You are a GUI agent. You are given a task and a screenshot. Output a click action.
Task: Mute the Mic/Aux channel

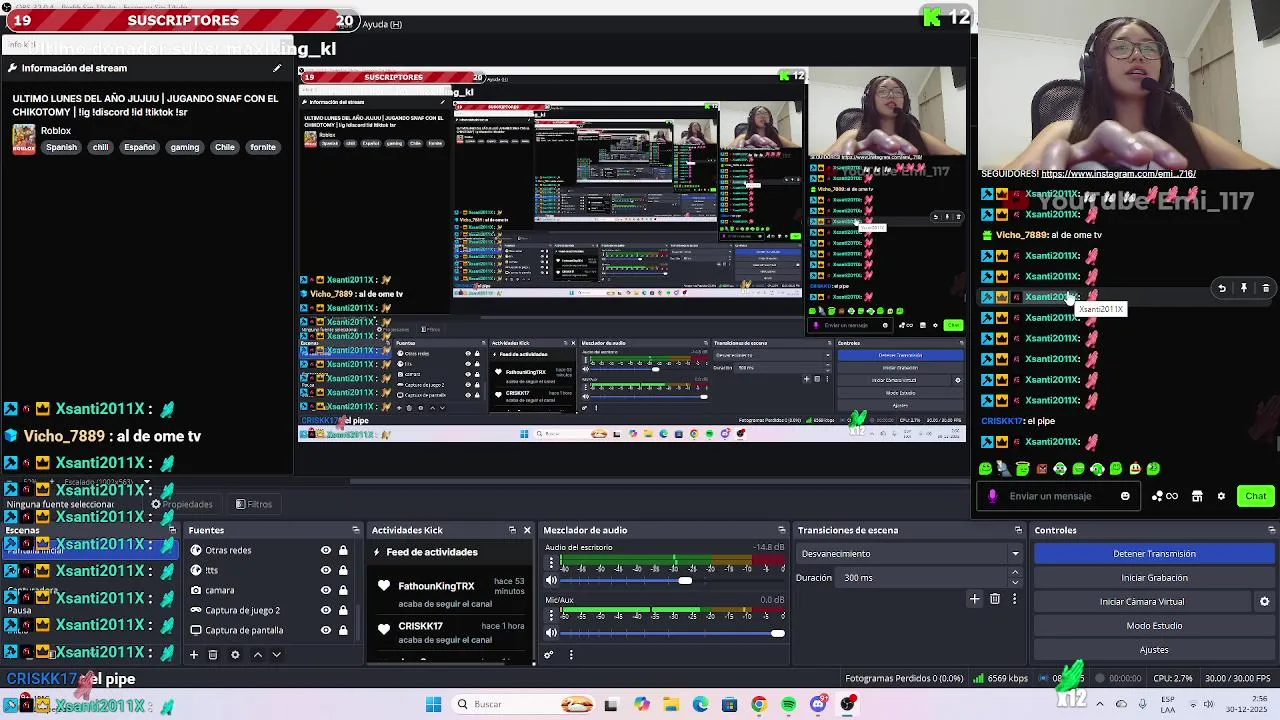pos(551,633)
